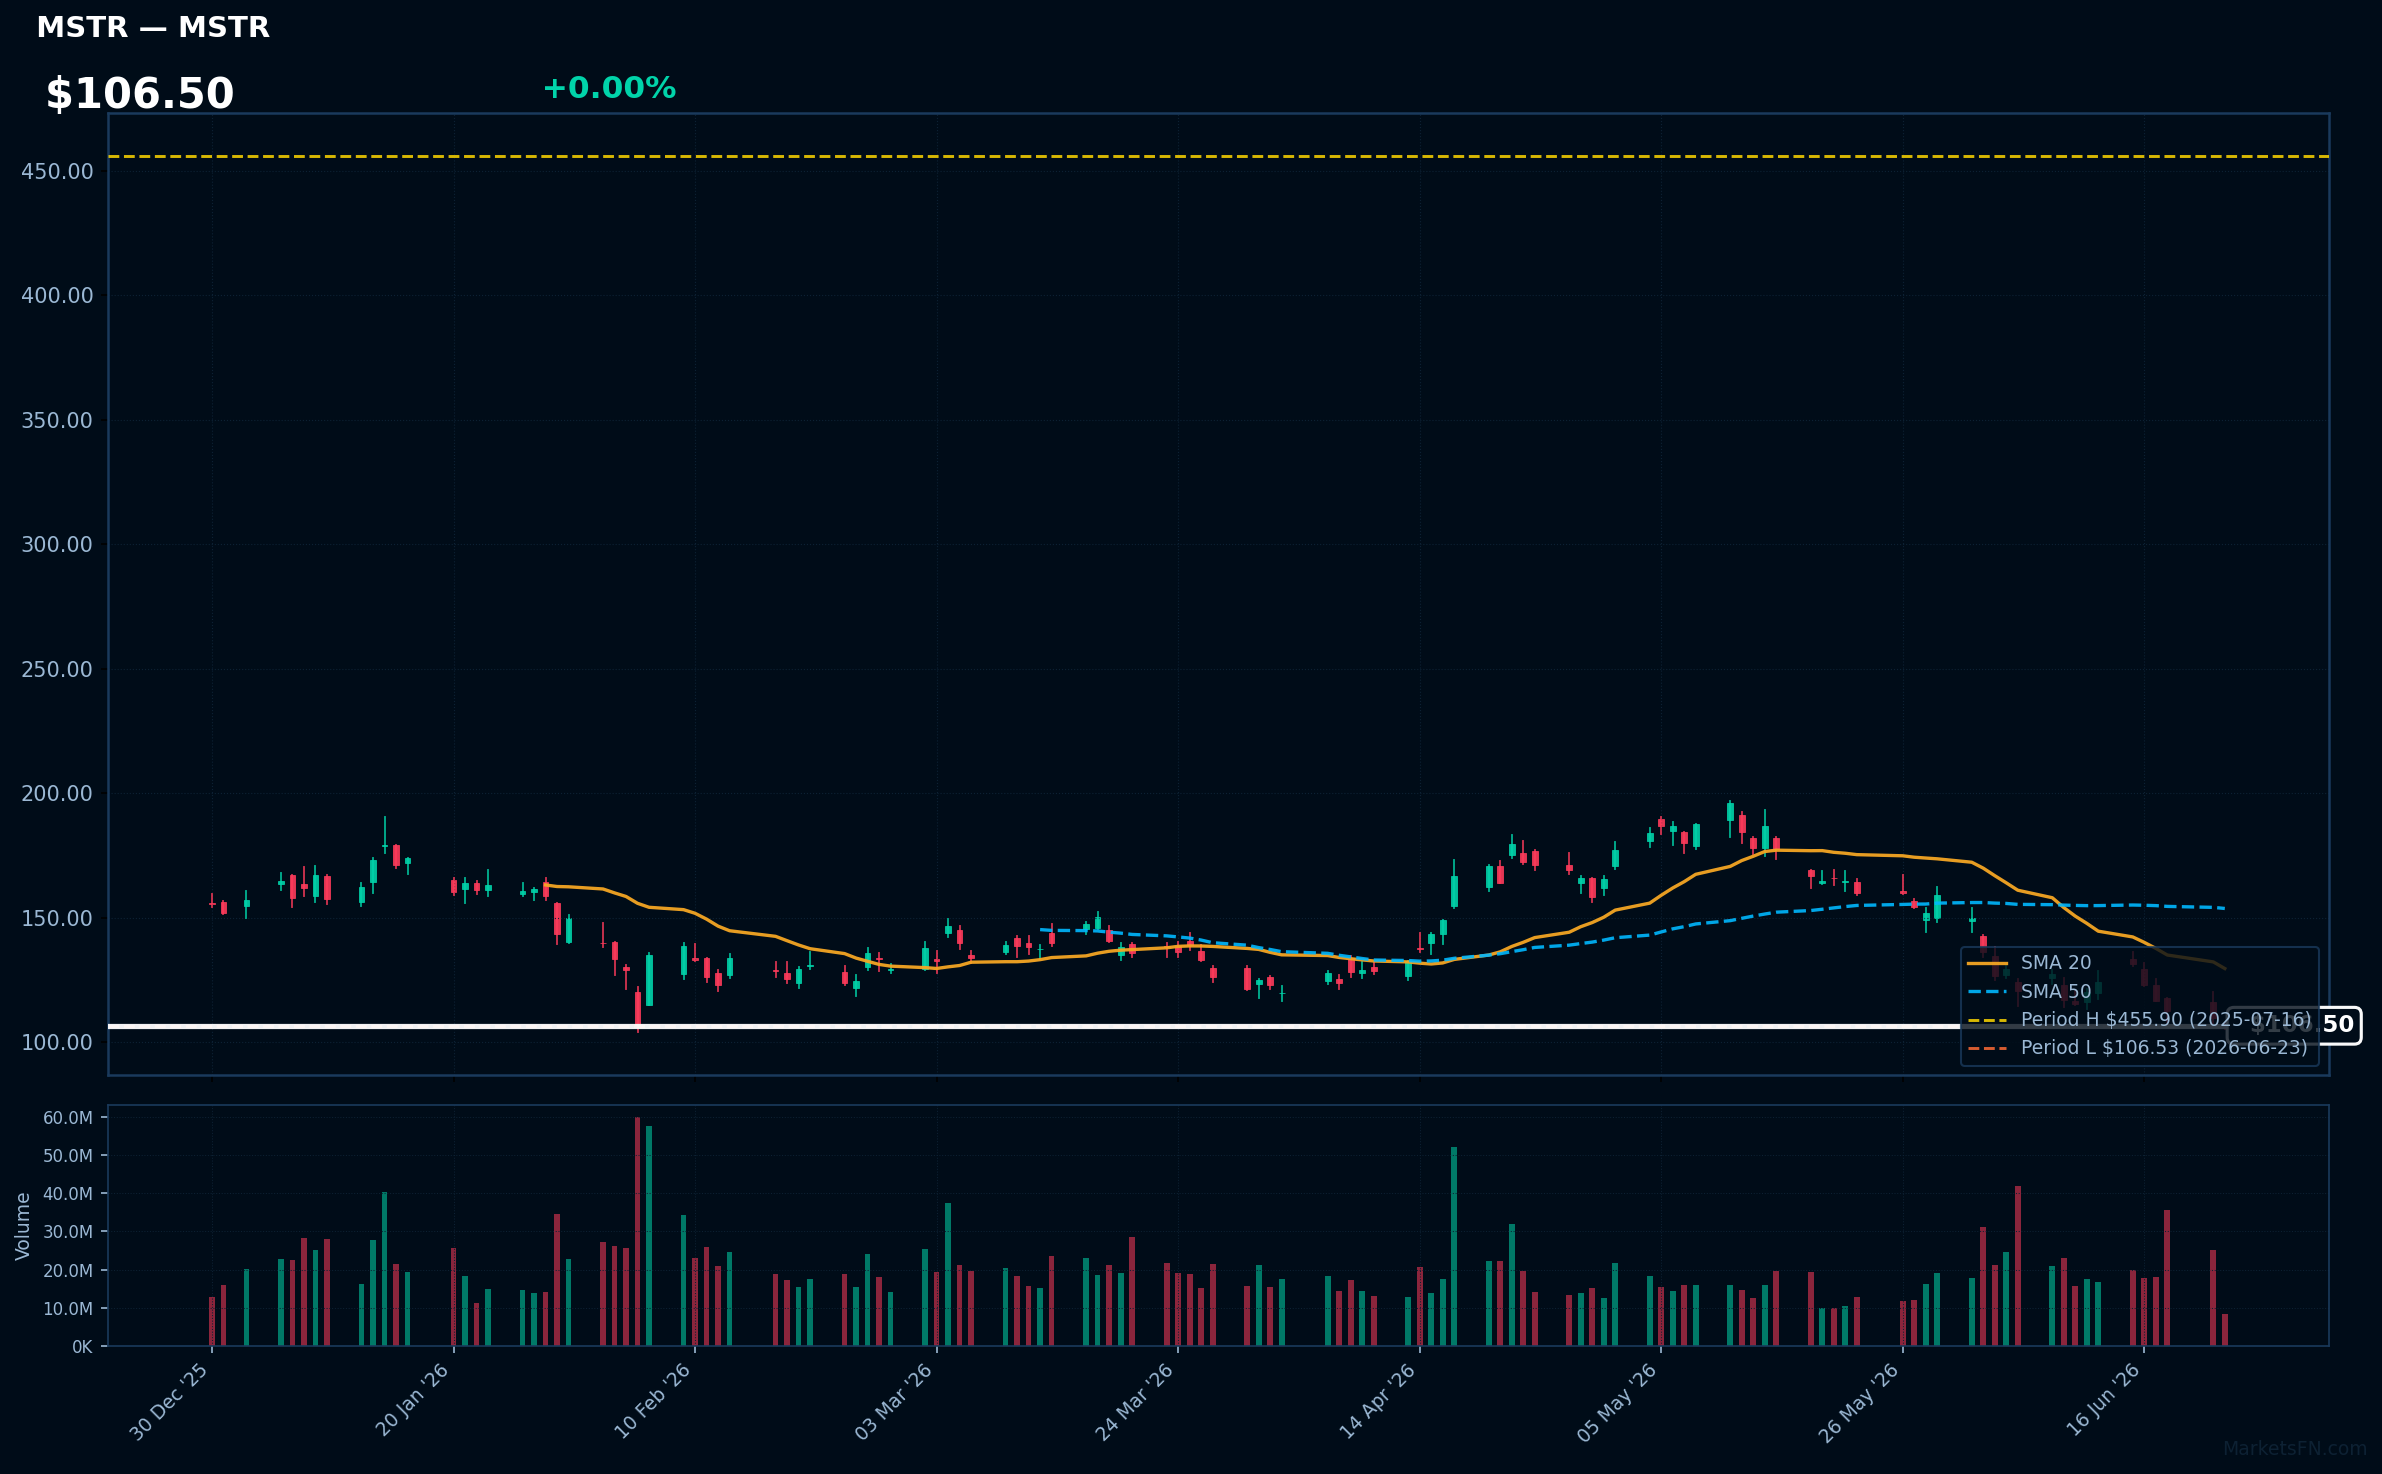Click the 20 Jan '26 date label

click(x=412, y=1402)
